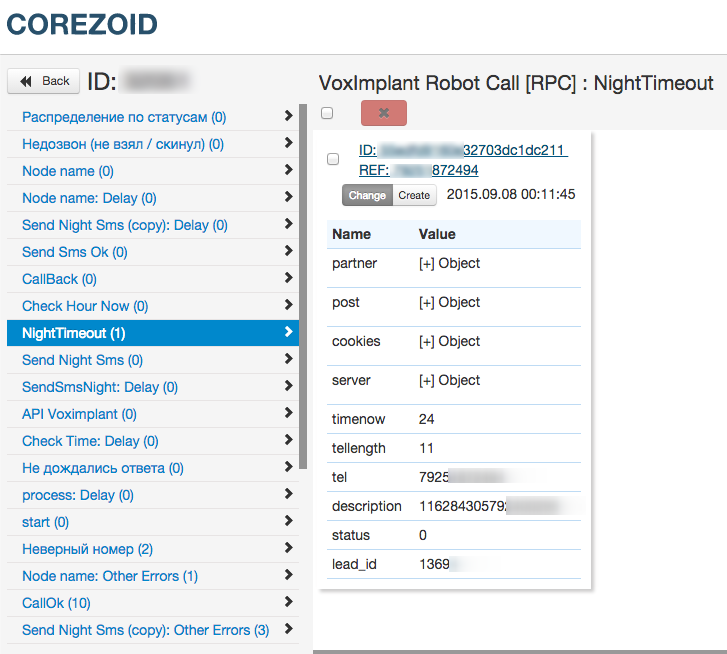The image size is (727, 654).
Task: Click the Create button on the task
Action: [x=414, y=195]
